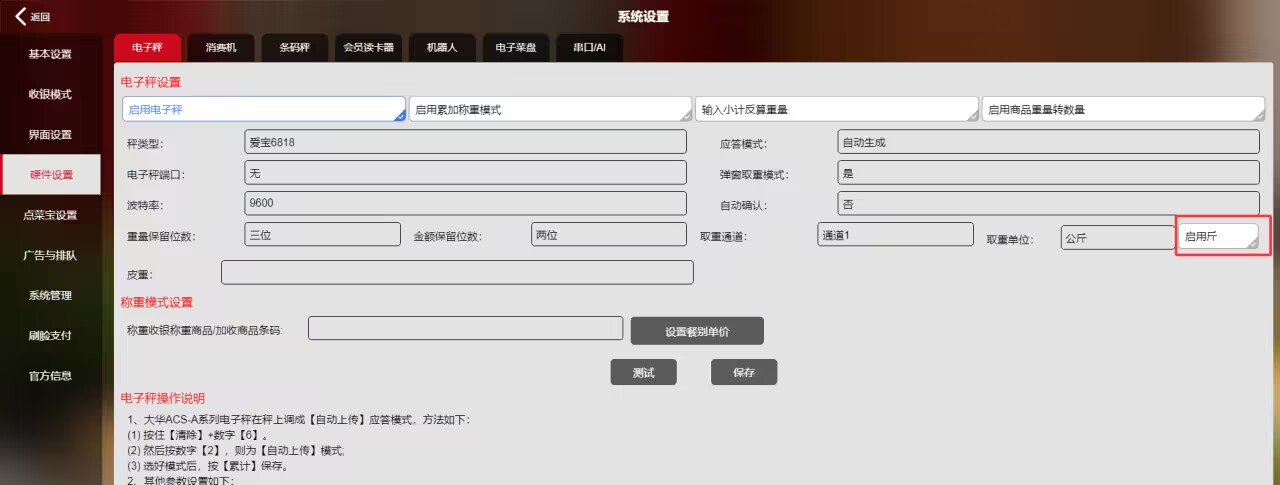This screenshot has height=485, width=1280.
Task: Select the 机器人 tab
Action: 442,47
